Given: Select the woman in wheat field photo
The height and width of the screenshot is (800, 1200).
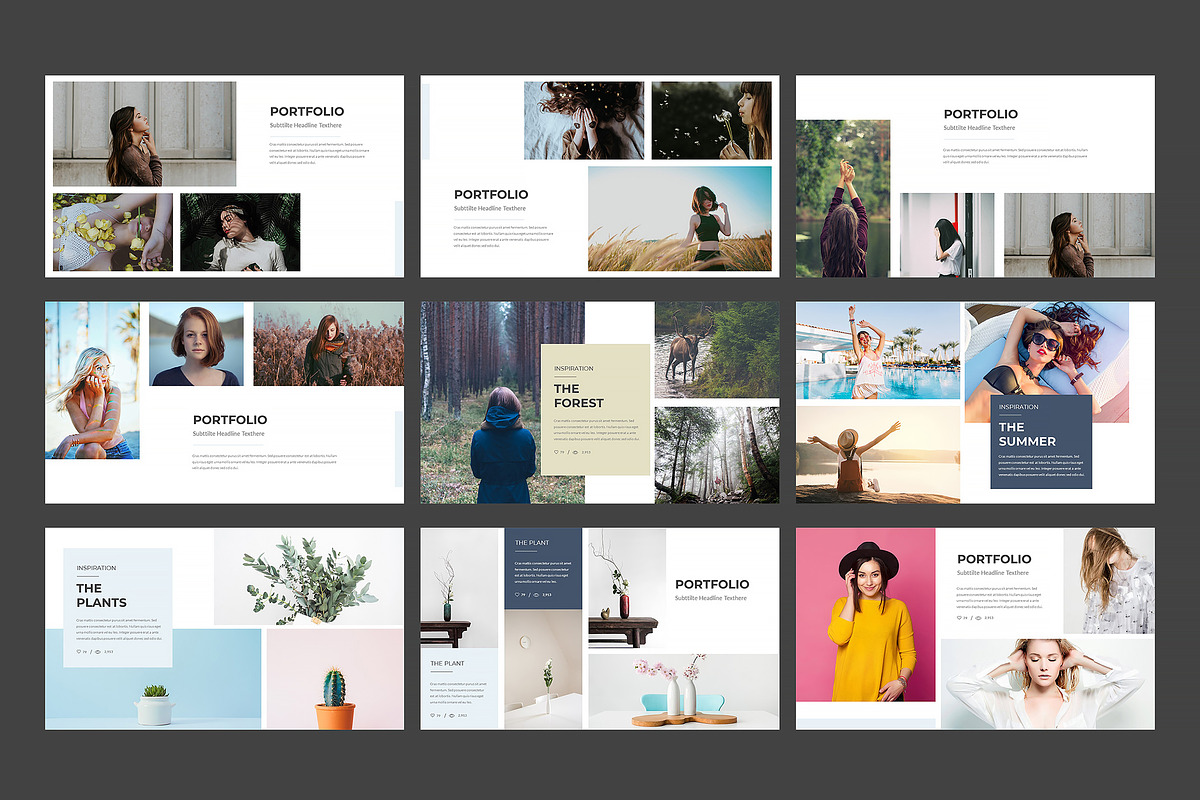Looking at the screenshot, I should (680, 219).
